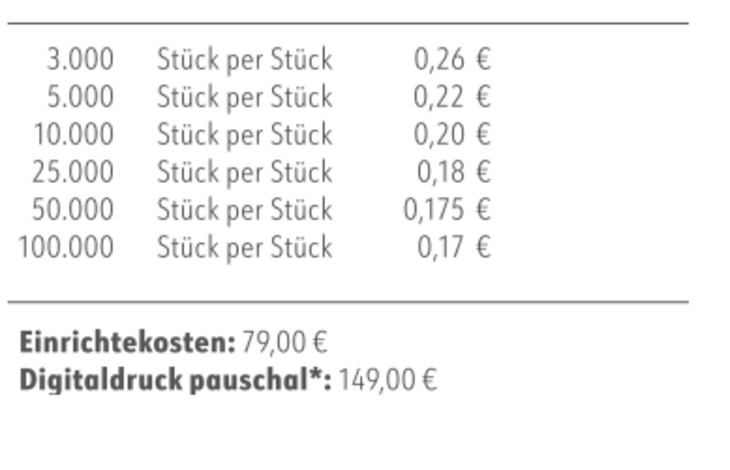Click the 100.000 quantity value
Viewport: 730px width, 470px height.
pyautogui.click(x=66, y=247)
